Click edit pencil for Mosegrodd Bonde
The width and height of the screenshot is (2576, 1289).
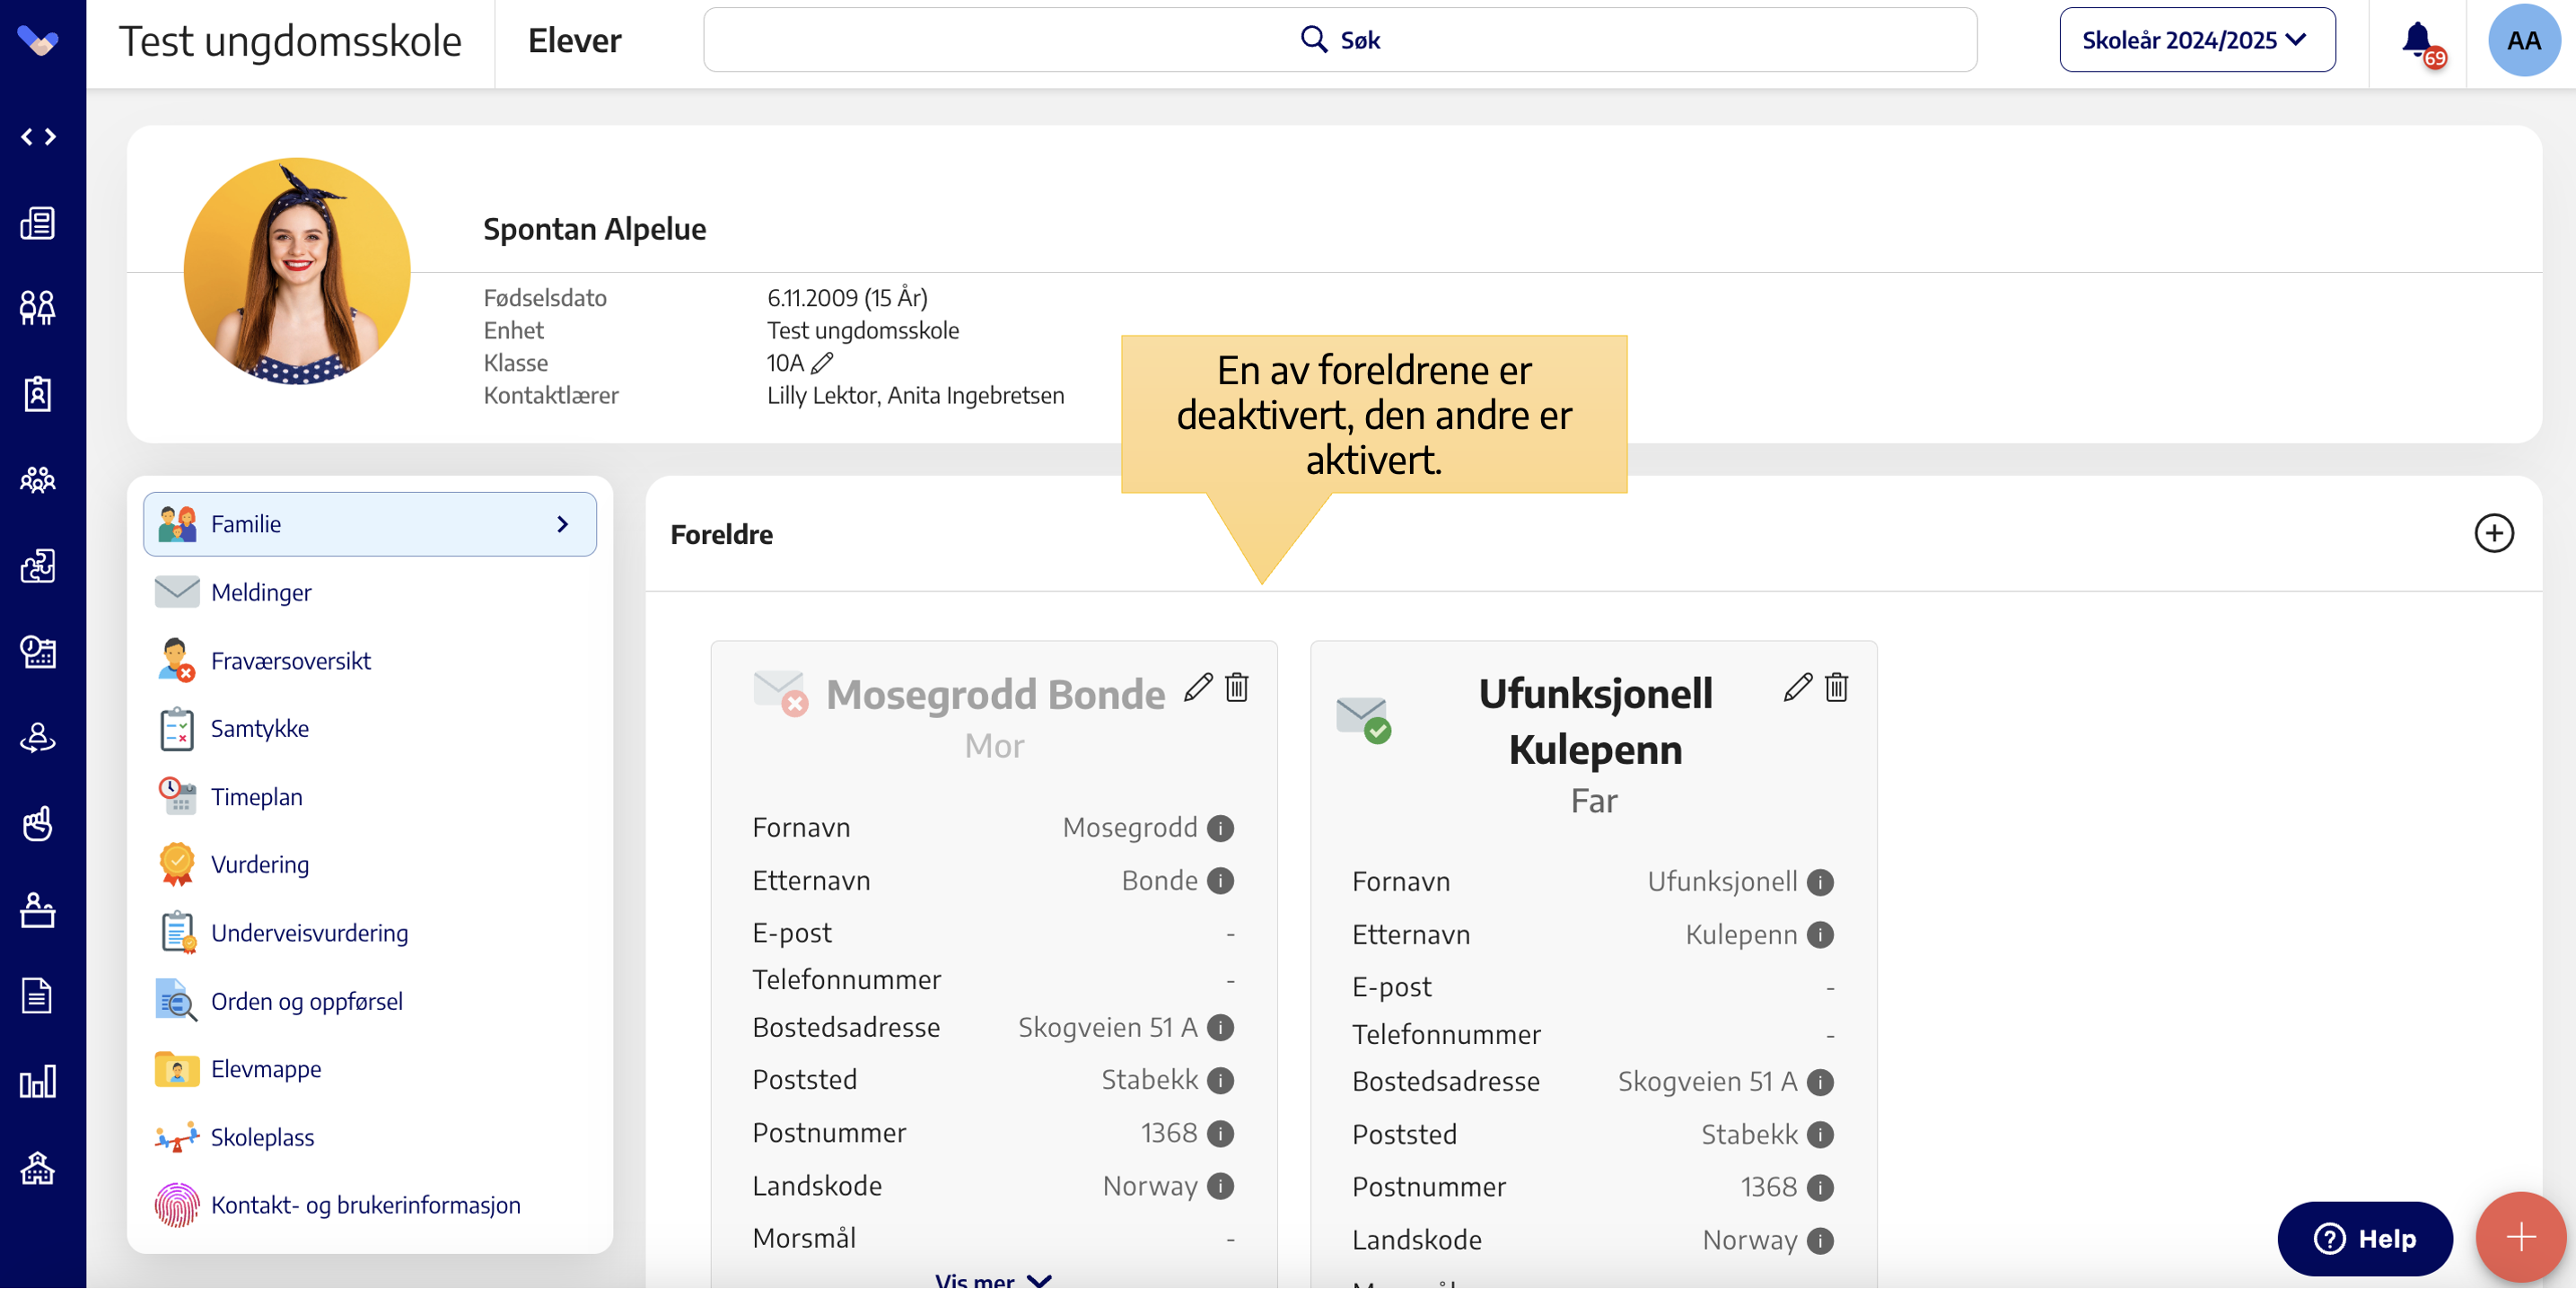[1197, 687]
